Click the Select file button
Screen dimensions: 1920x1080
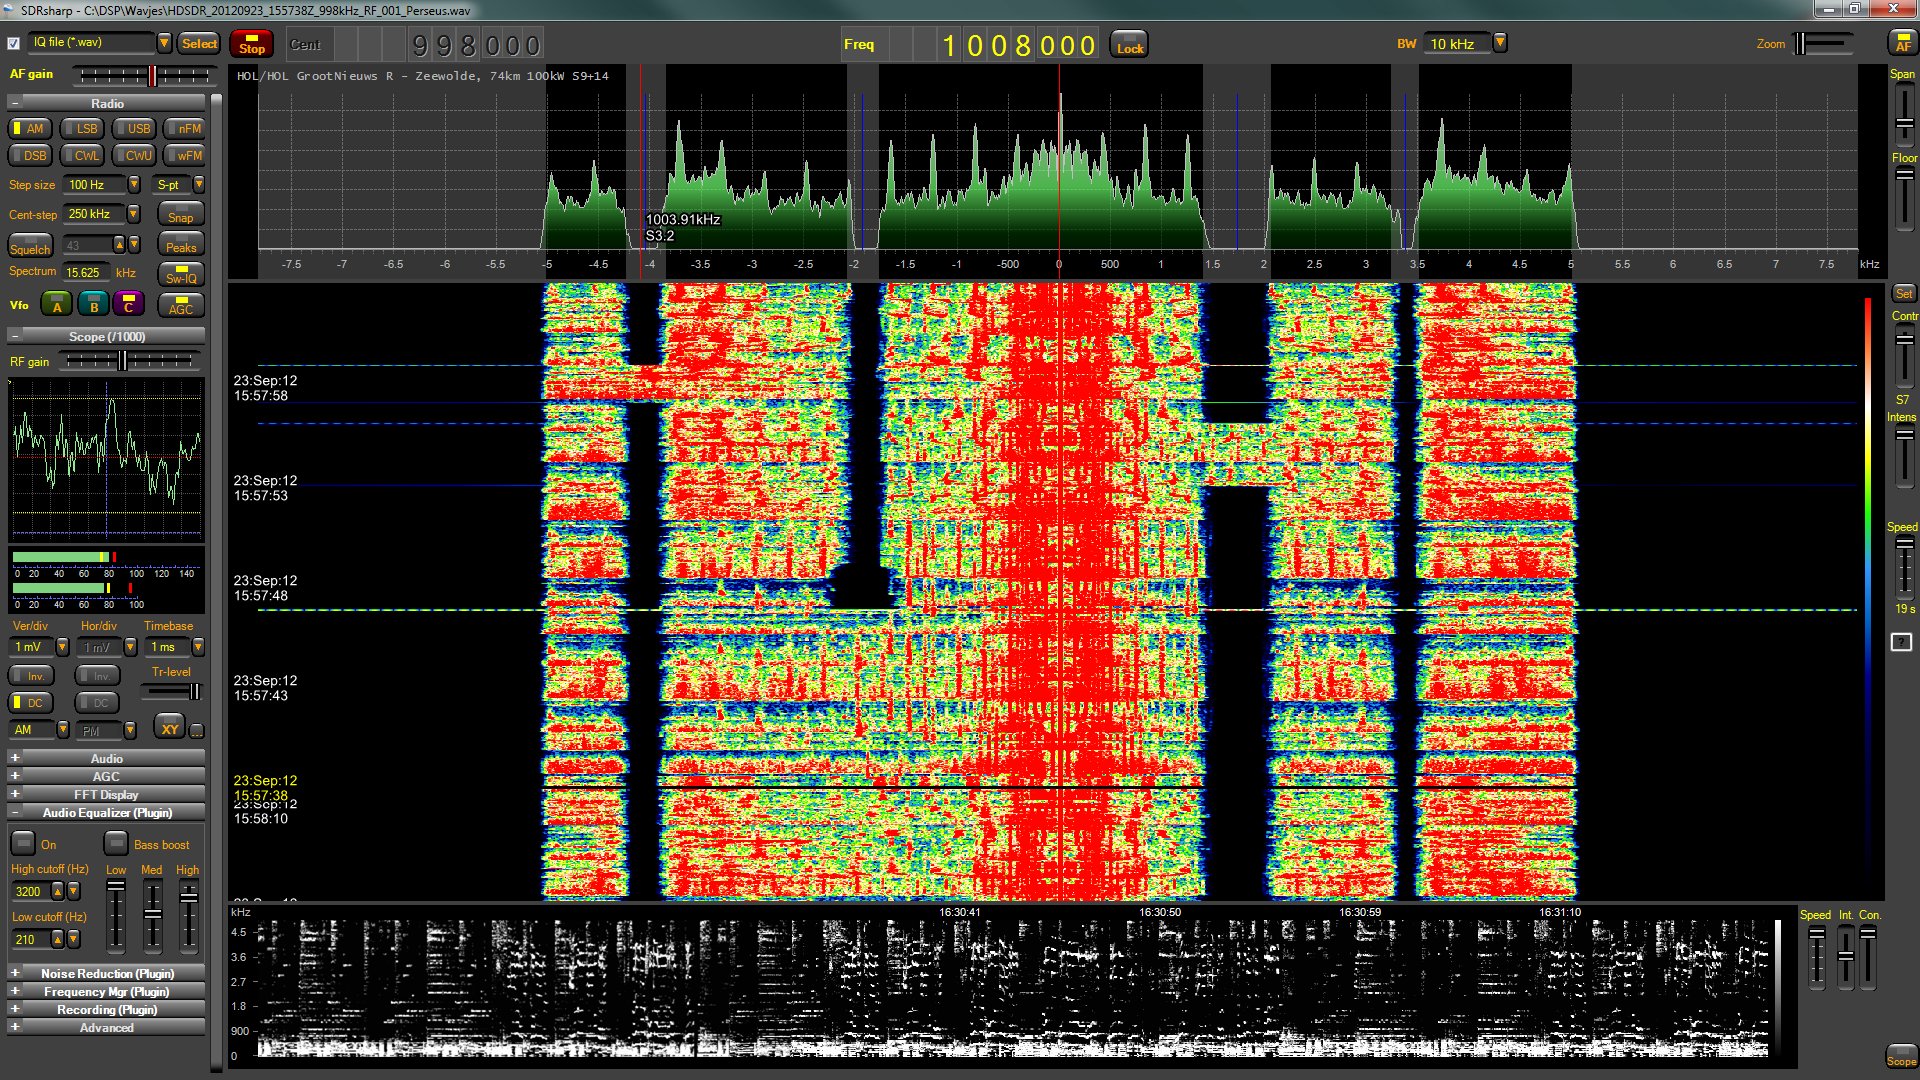(199, 43)
